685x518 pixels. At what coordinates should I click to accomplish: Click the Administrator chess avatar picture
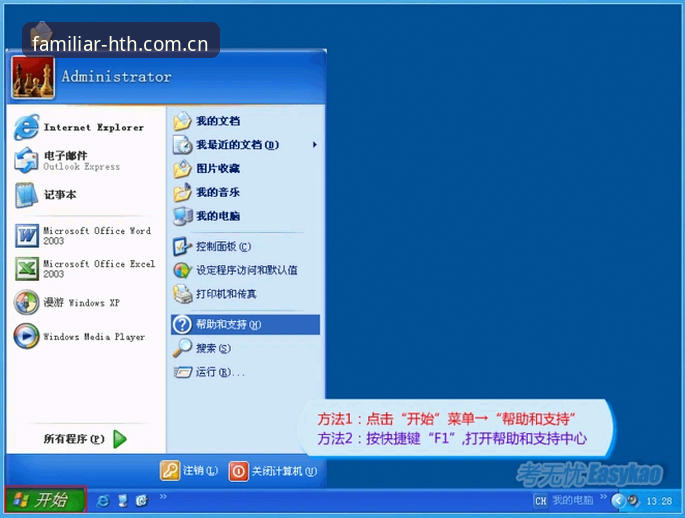click(x=33, y=78)
